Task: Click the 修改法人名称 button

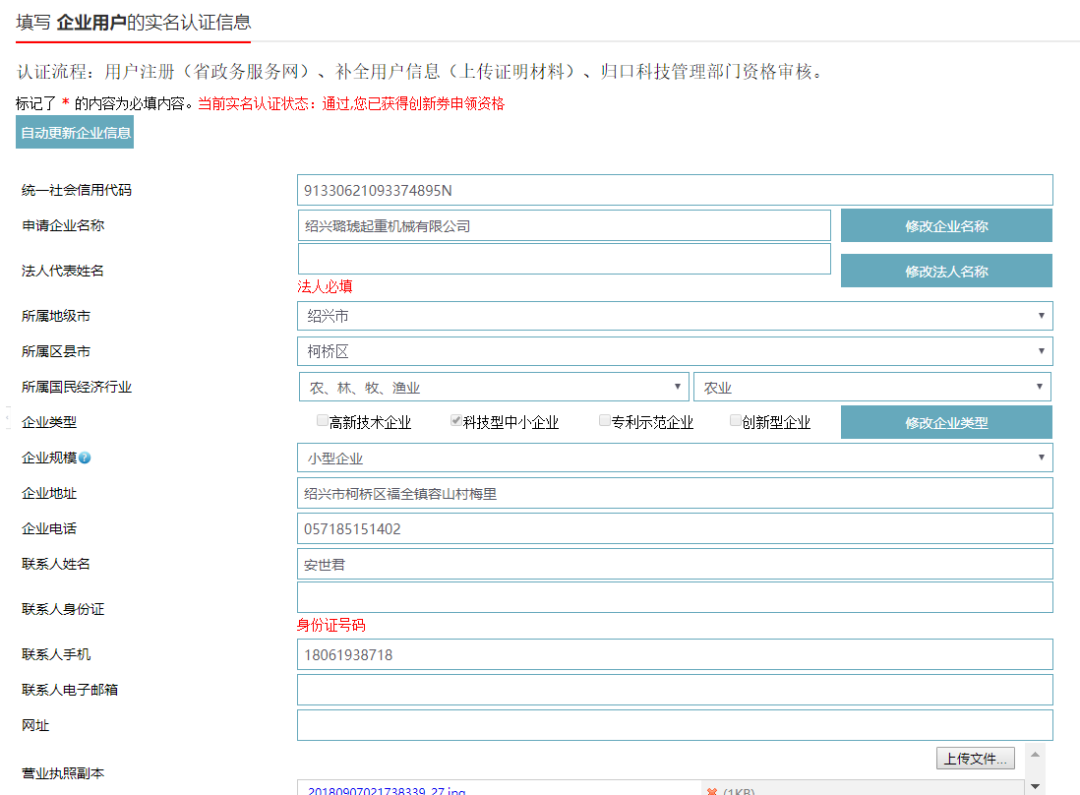Action: [946, 271]
